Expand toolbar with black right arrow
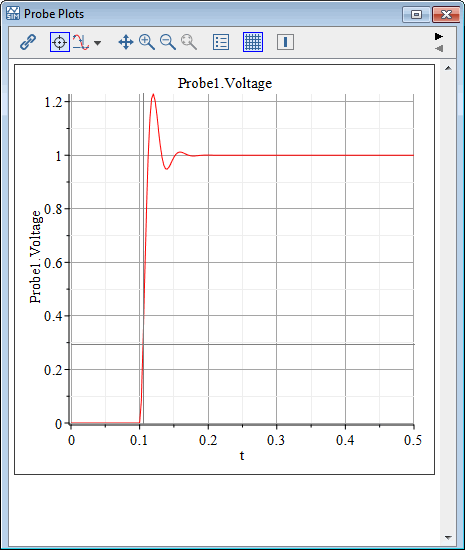Image resolution: width=465 pixels, height=550 pixels. click(439, 36)
